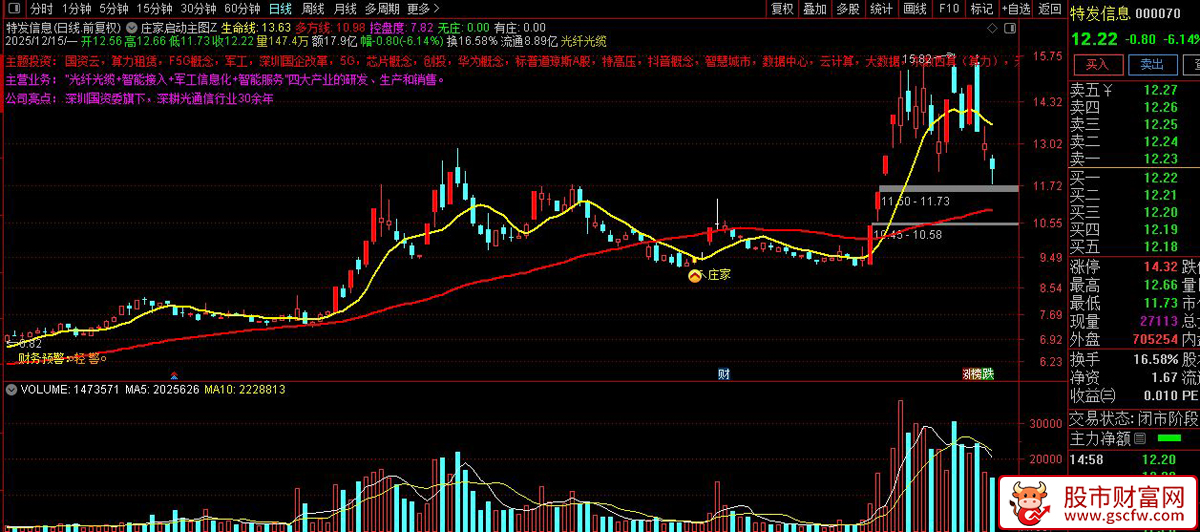
Task: Switch to 1分钟 period
Action: pyautogui.click(x=76, y=9)
